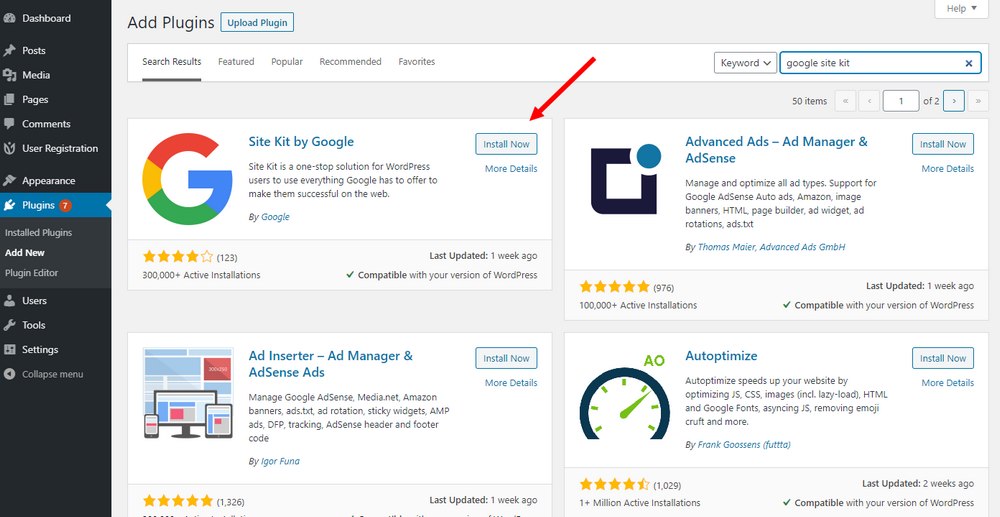1000x517 pixels.
Task: Click the Igor Funa author link
Action: click(x=280, y=461)
